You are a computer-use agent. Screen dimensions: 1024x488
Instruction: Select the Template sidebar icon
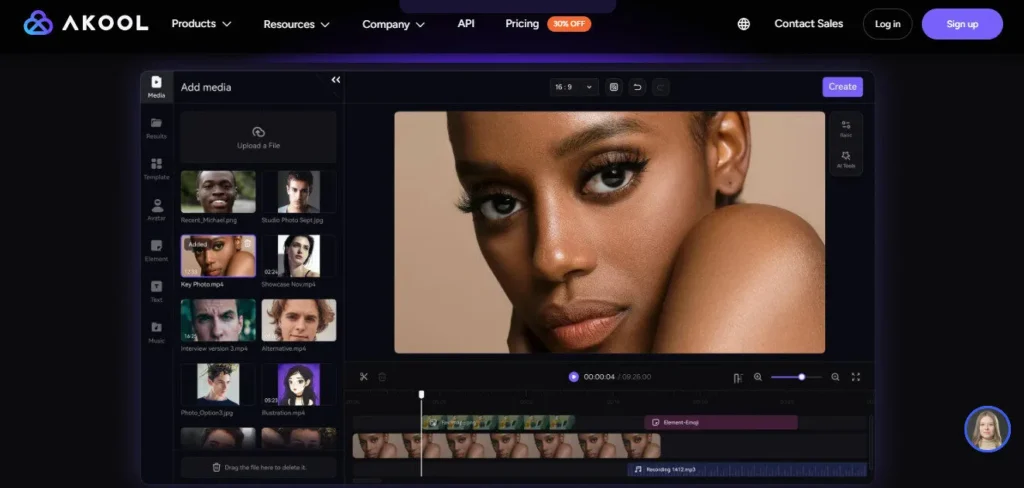point(156,168)
